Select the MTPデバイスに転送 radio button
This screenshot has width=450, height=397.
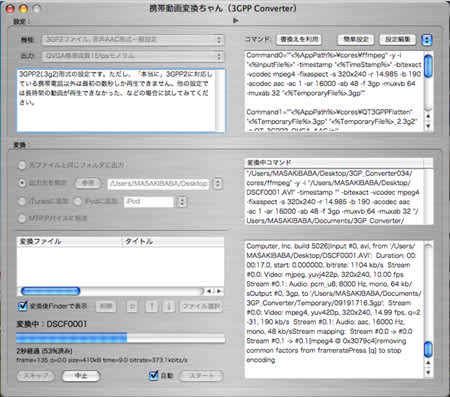(22, 219)
